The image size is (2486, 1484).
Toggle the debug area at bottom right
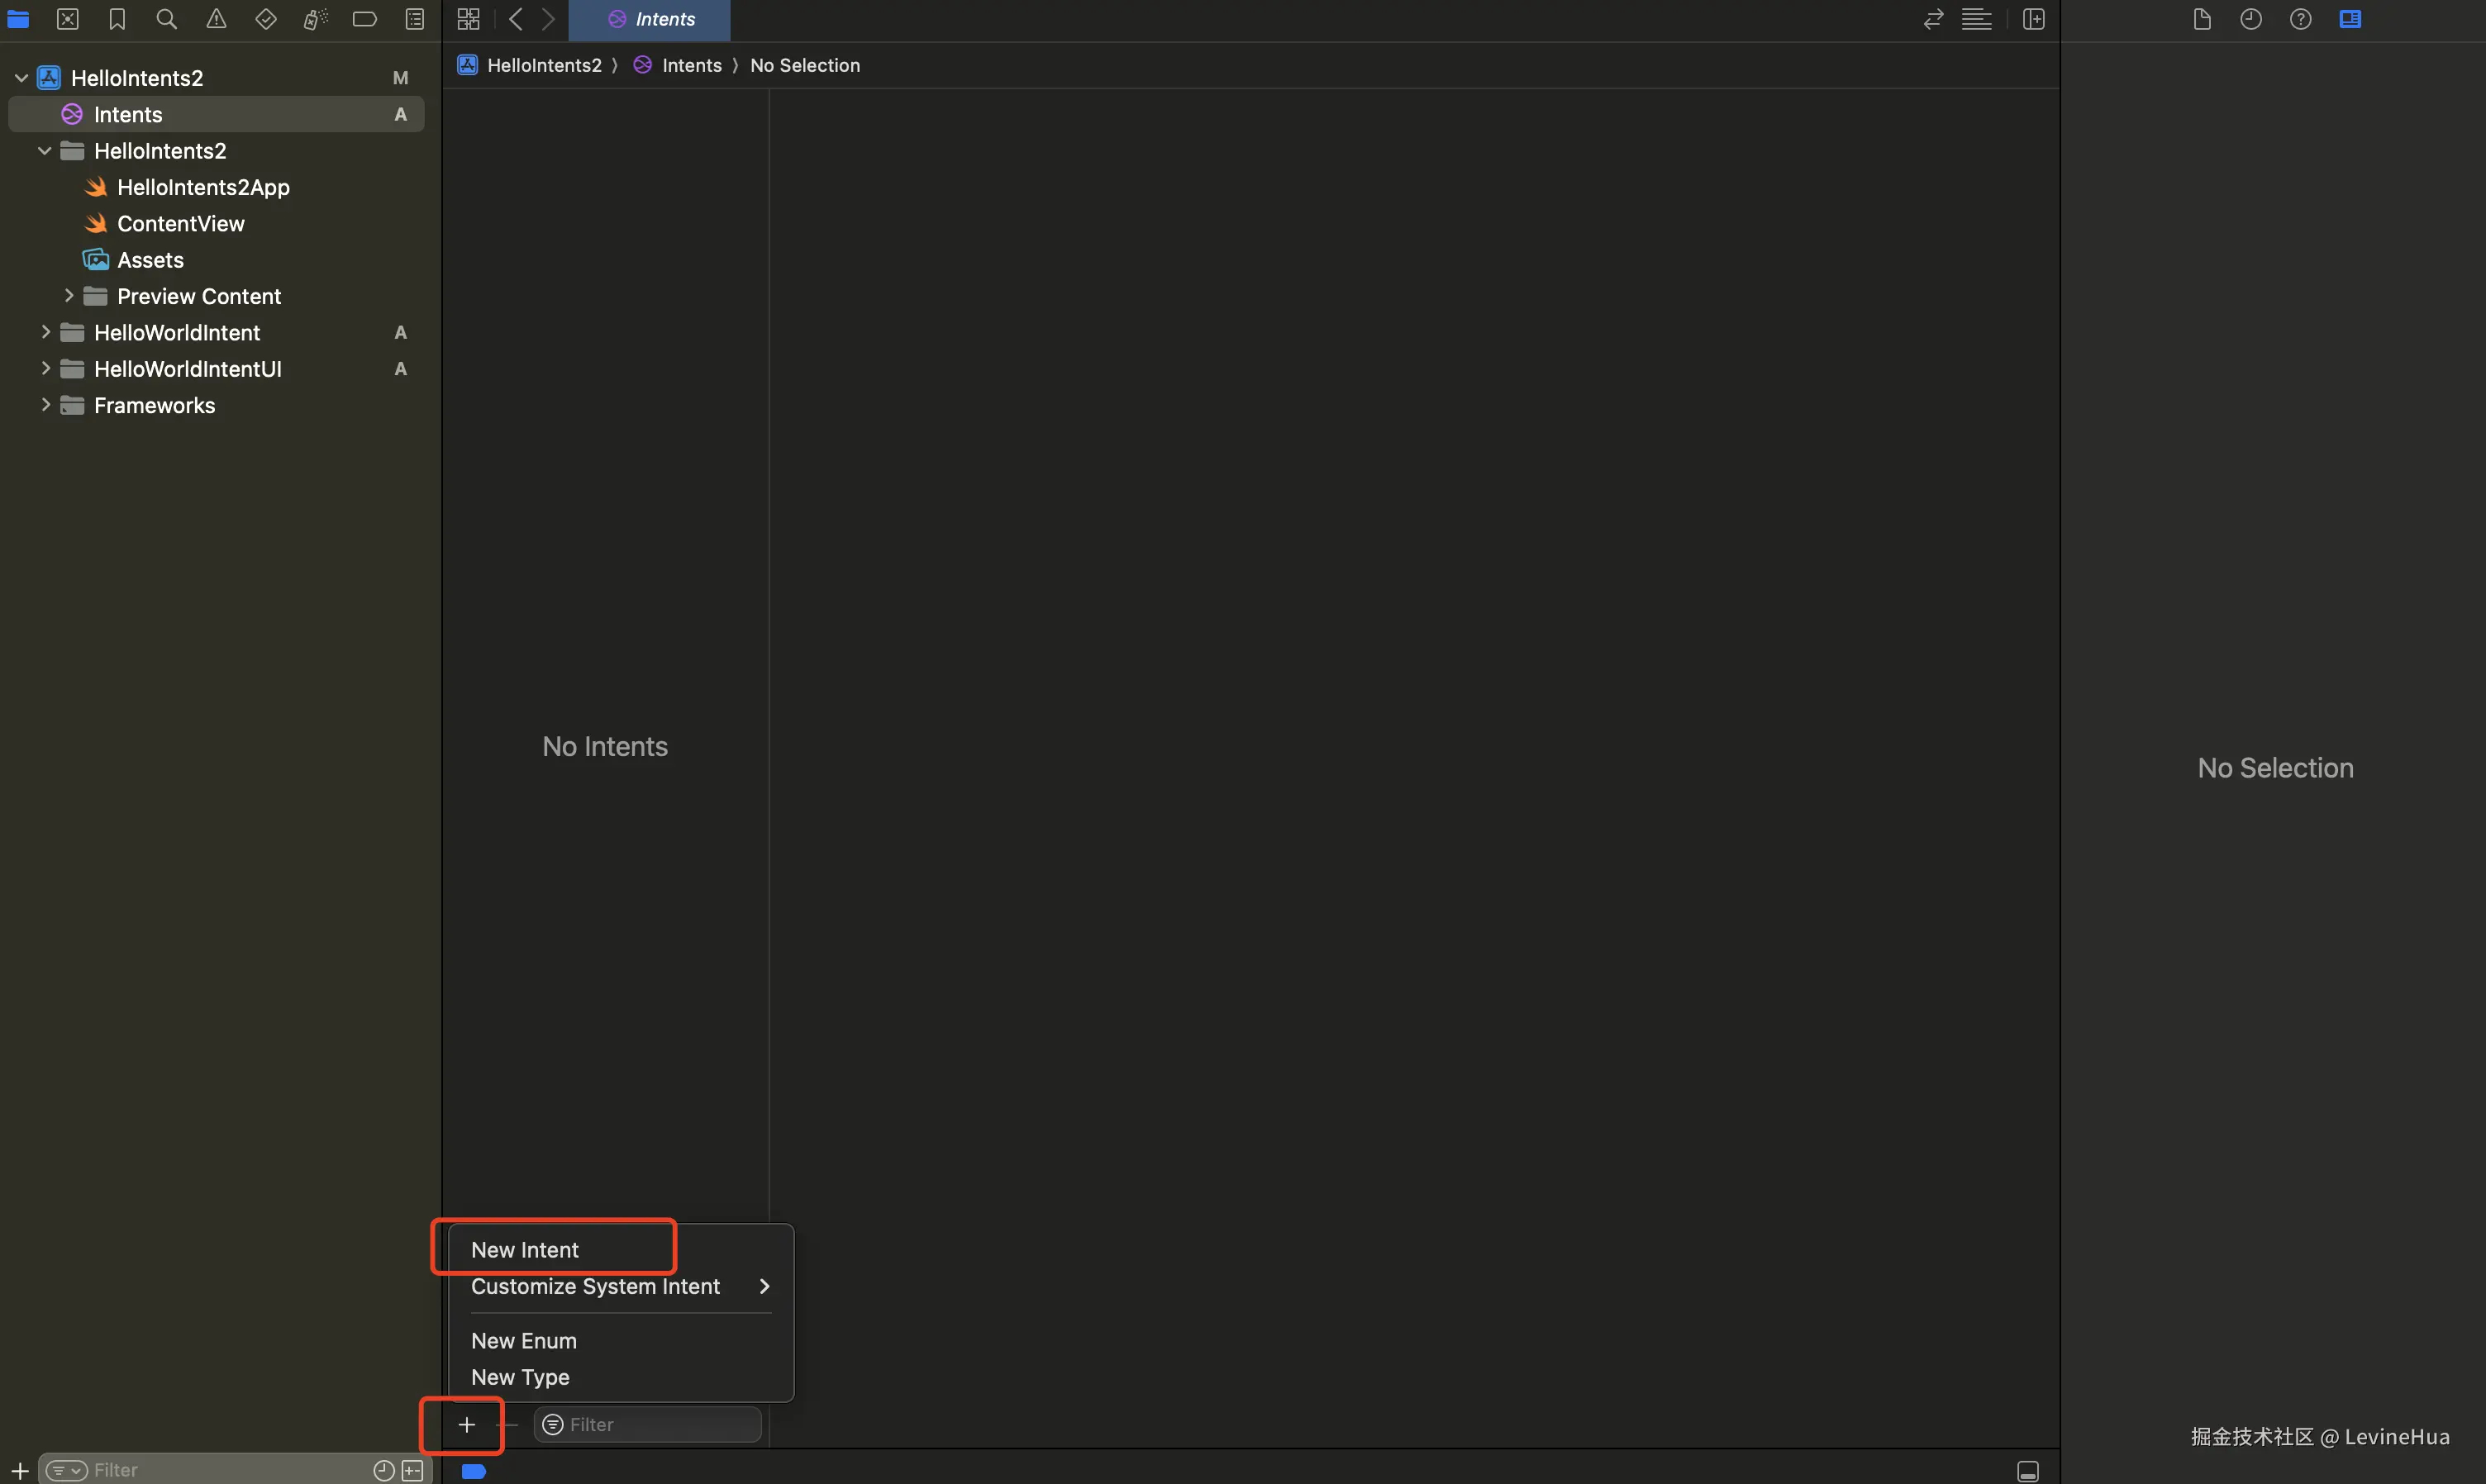[x=2027, y=1470]
